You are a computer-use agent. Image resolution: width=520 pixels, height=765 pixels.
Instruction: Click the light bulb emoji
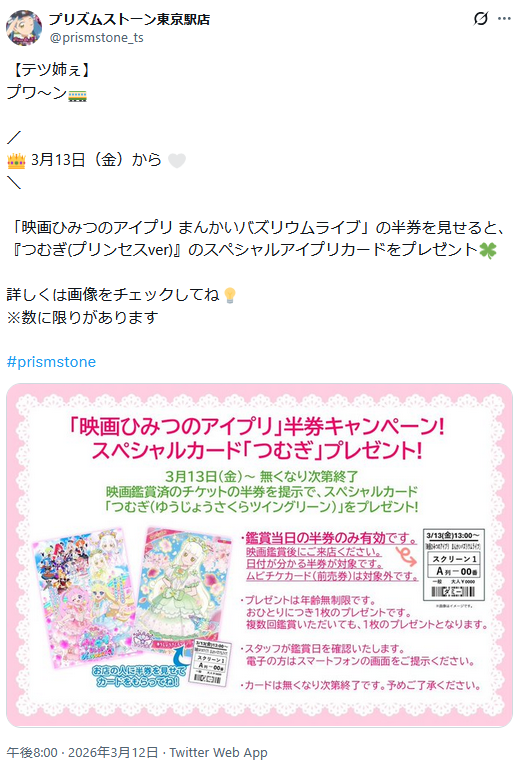(230, 295)
